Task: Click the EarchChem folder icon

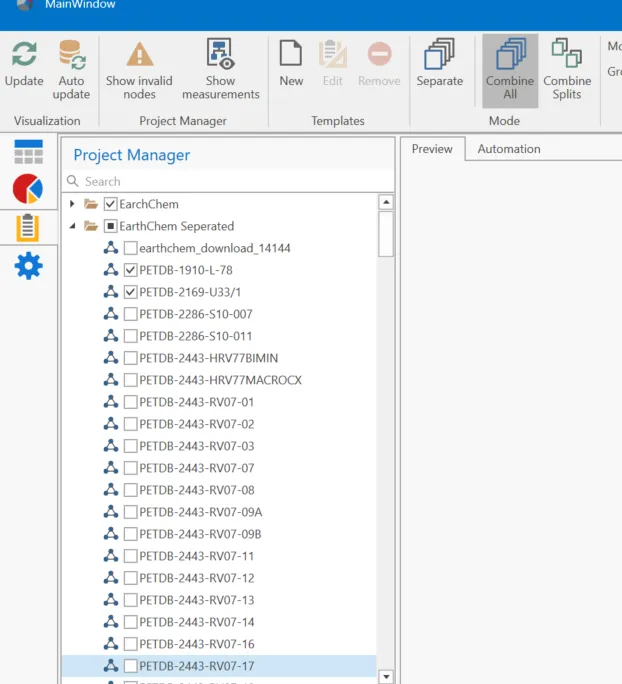Action: (91, 204)
